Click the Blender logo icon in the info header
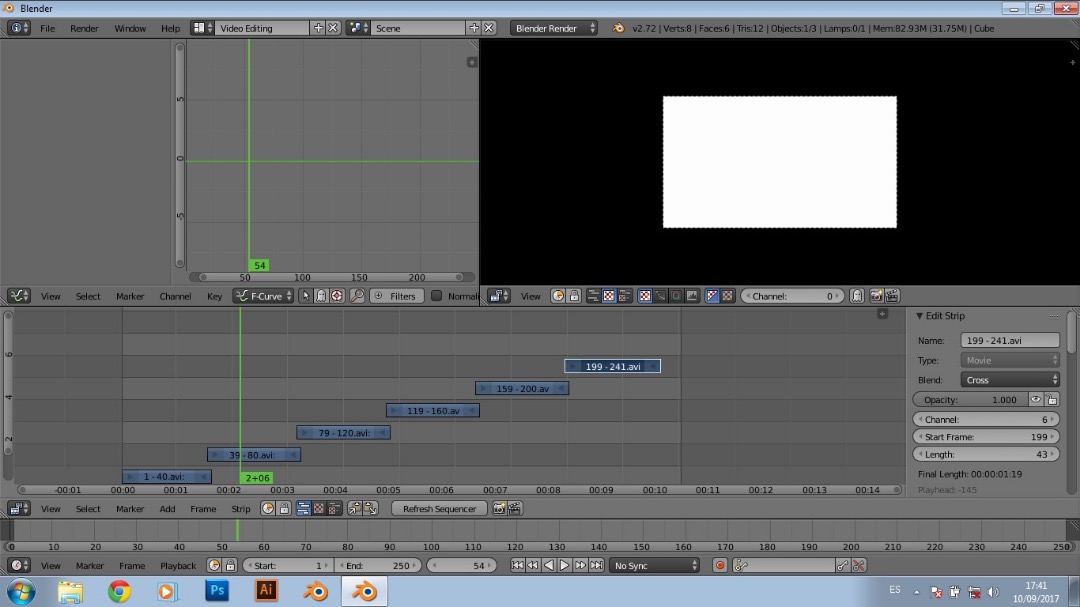The height and width of the screenshot is (607, 1080). pyautogui.click(x=619, y=28)
